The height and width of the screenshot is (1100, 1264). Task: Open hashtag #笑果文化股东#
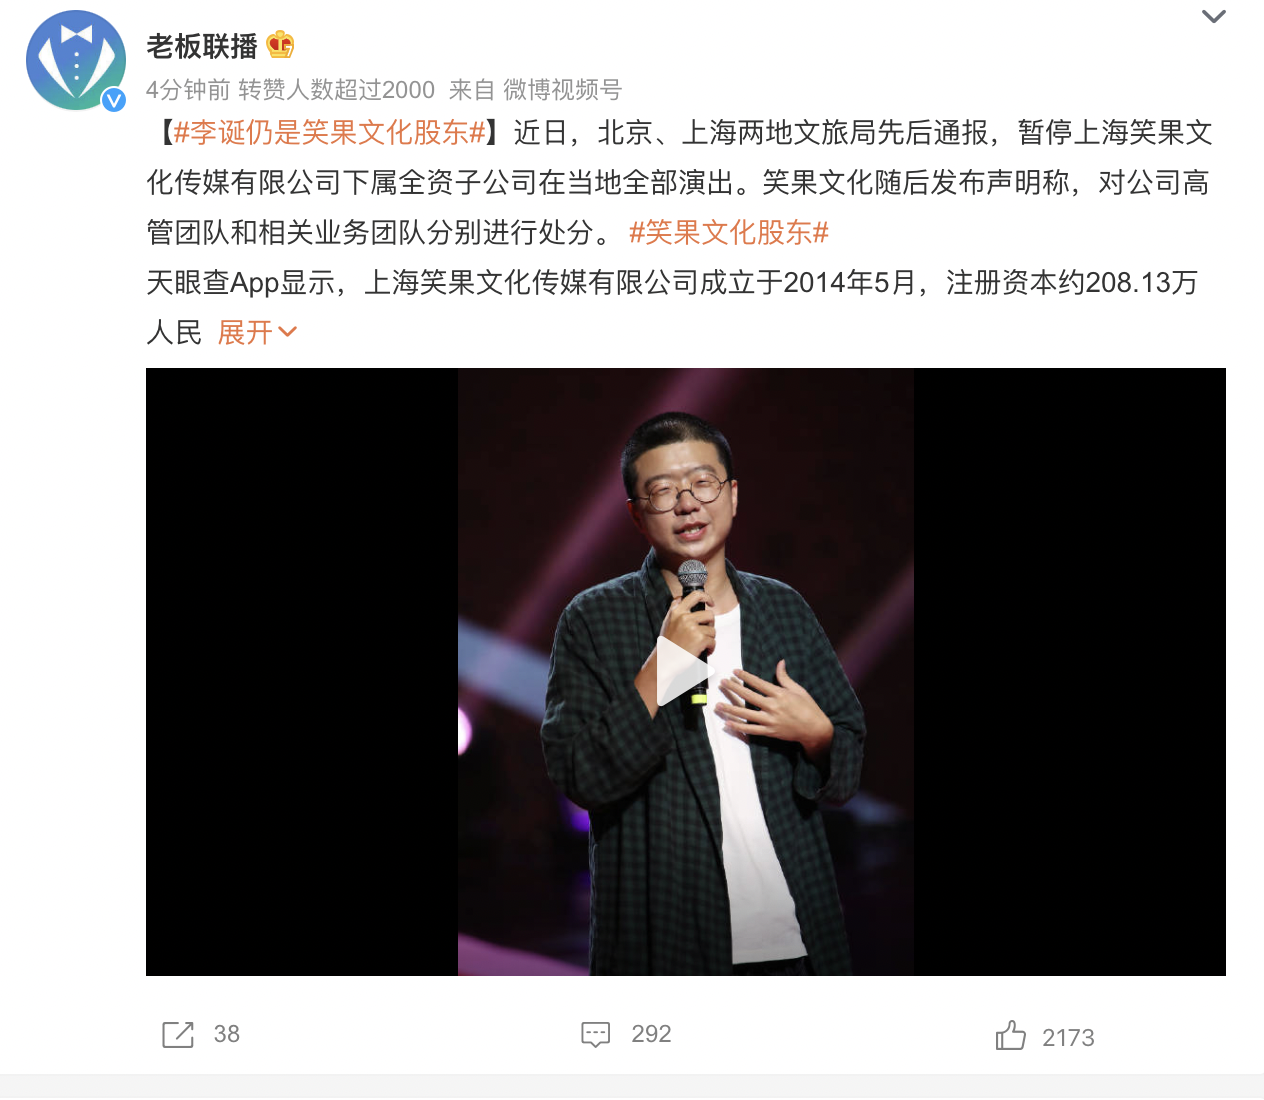[x=729, y=232]
